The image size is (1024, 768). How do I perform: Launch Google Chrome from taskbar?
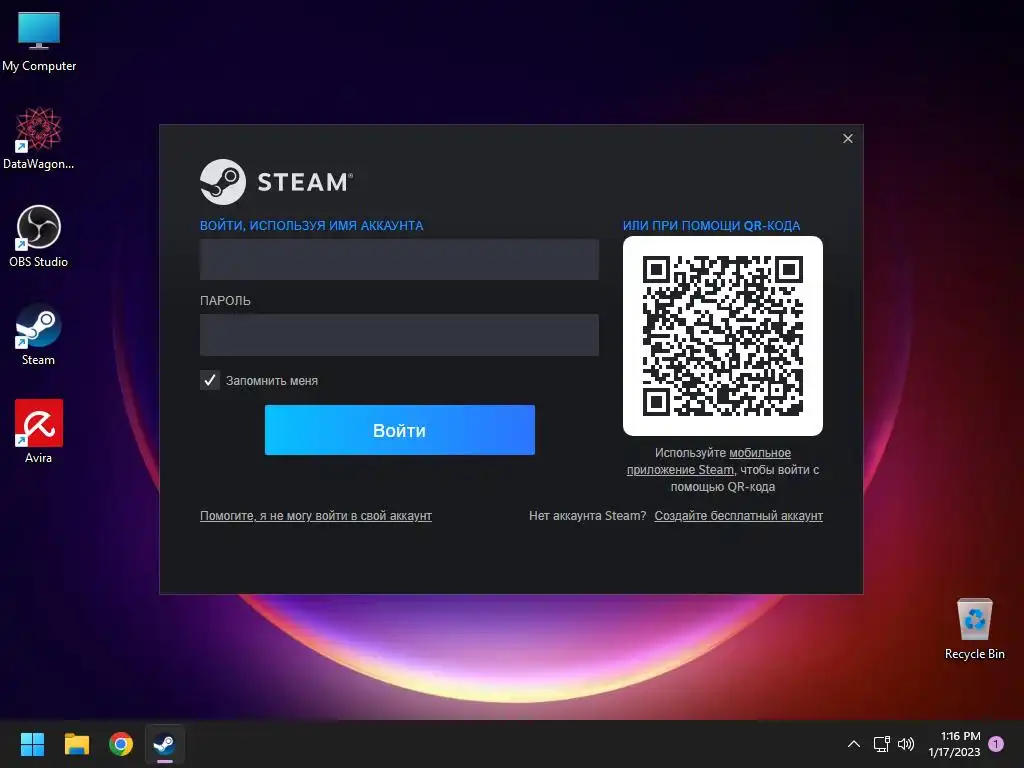point(121,744)
